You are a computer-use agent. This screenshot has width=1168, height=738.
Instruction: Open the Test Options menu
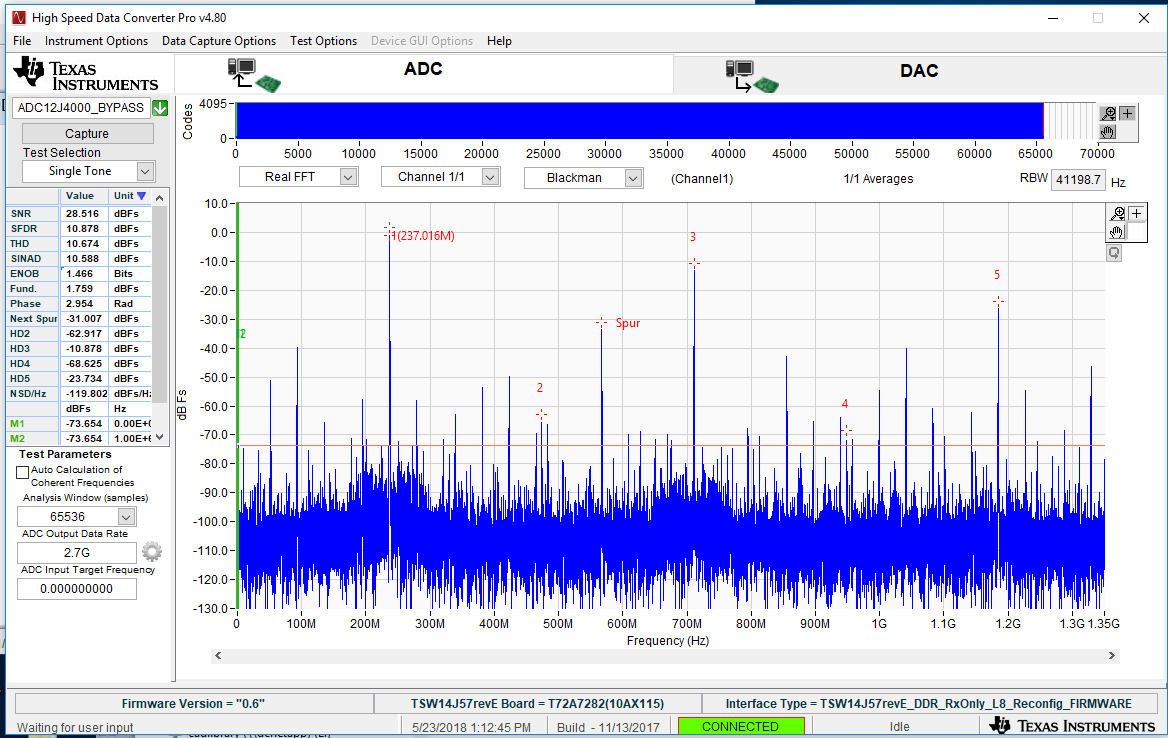(323, 41)
